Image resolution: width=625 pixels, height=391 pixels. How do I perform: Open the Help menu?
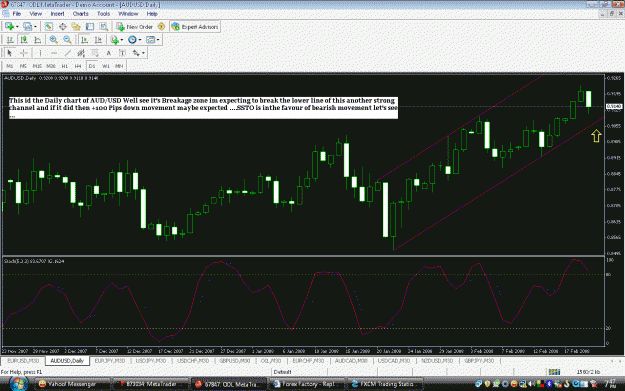pyautogui.click(x=152, y=14)
